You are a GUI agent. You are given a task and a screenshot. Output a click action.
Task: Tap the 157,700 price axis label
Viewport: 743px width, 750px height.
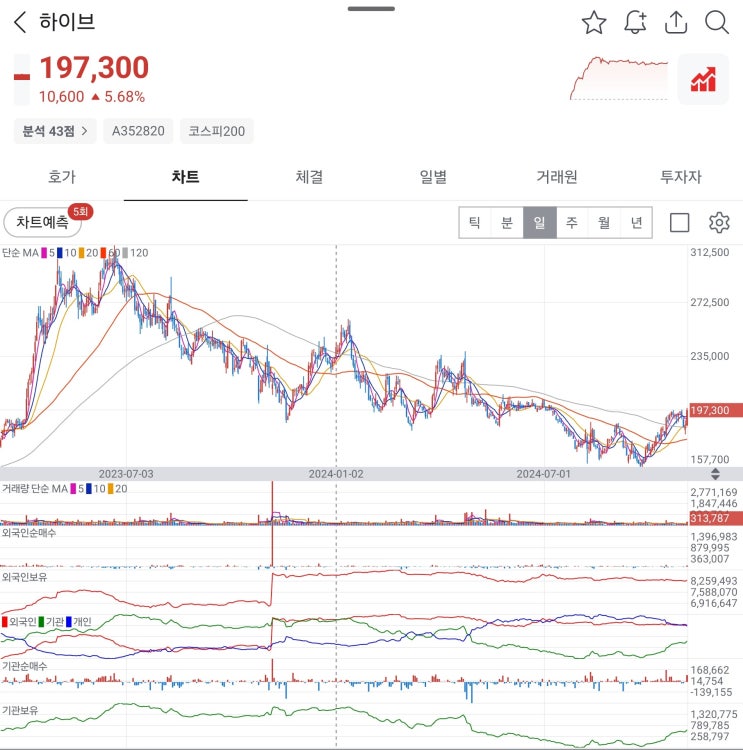710,459
